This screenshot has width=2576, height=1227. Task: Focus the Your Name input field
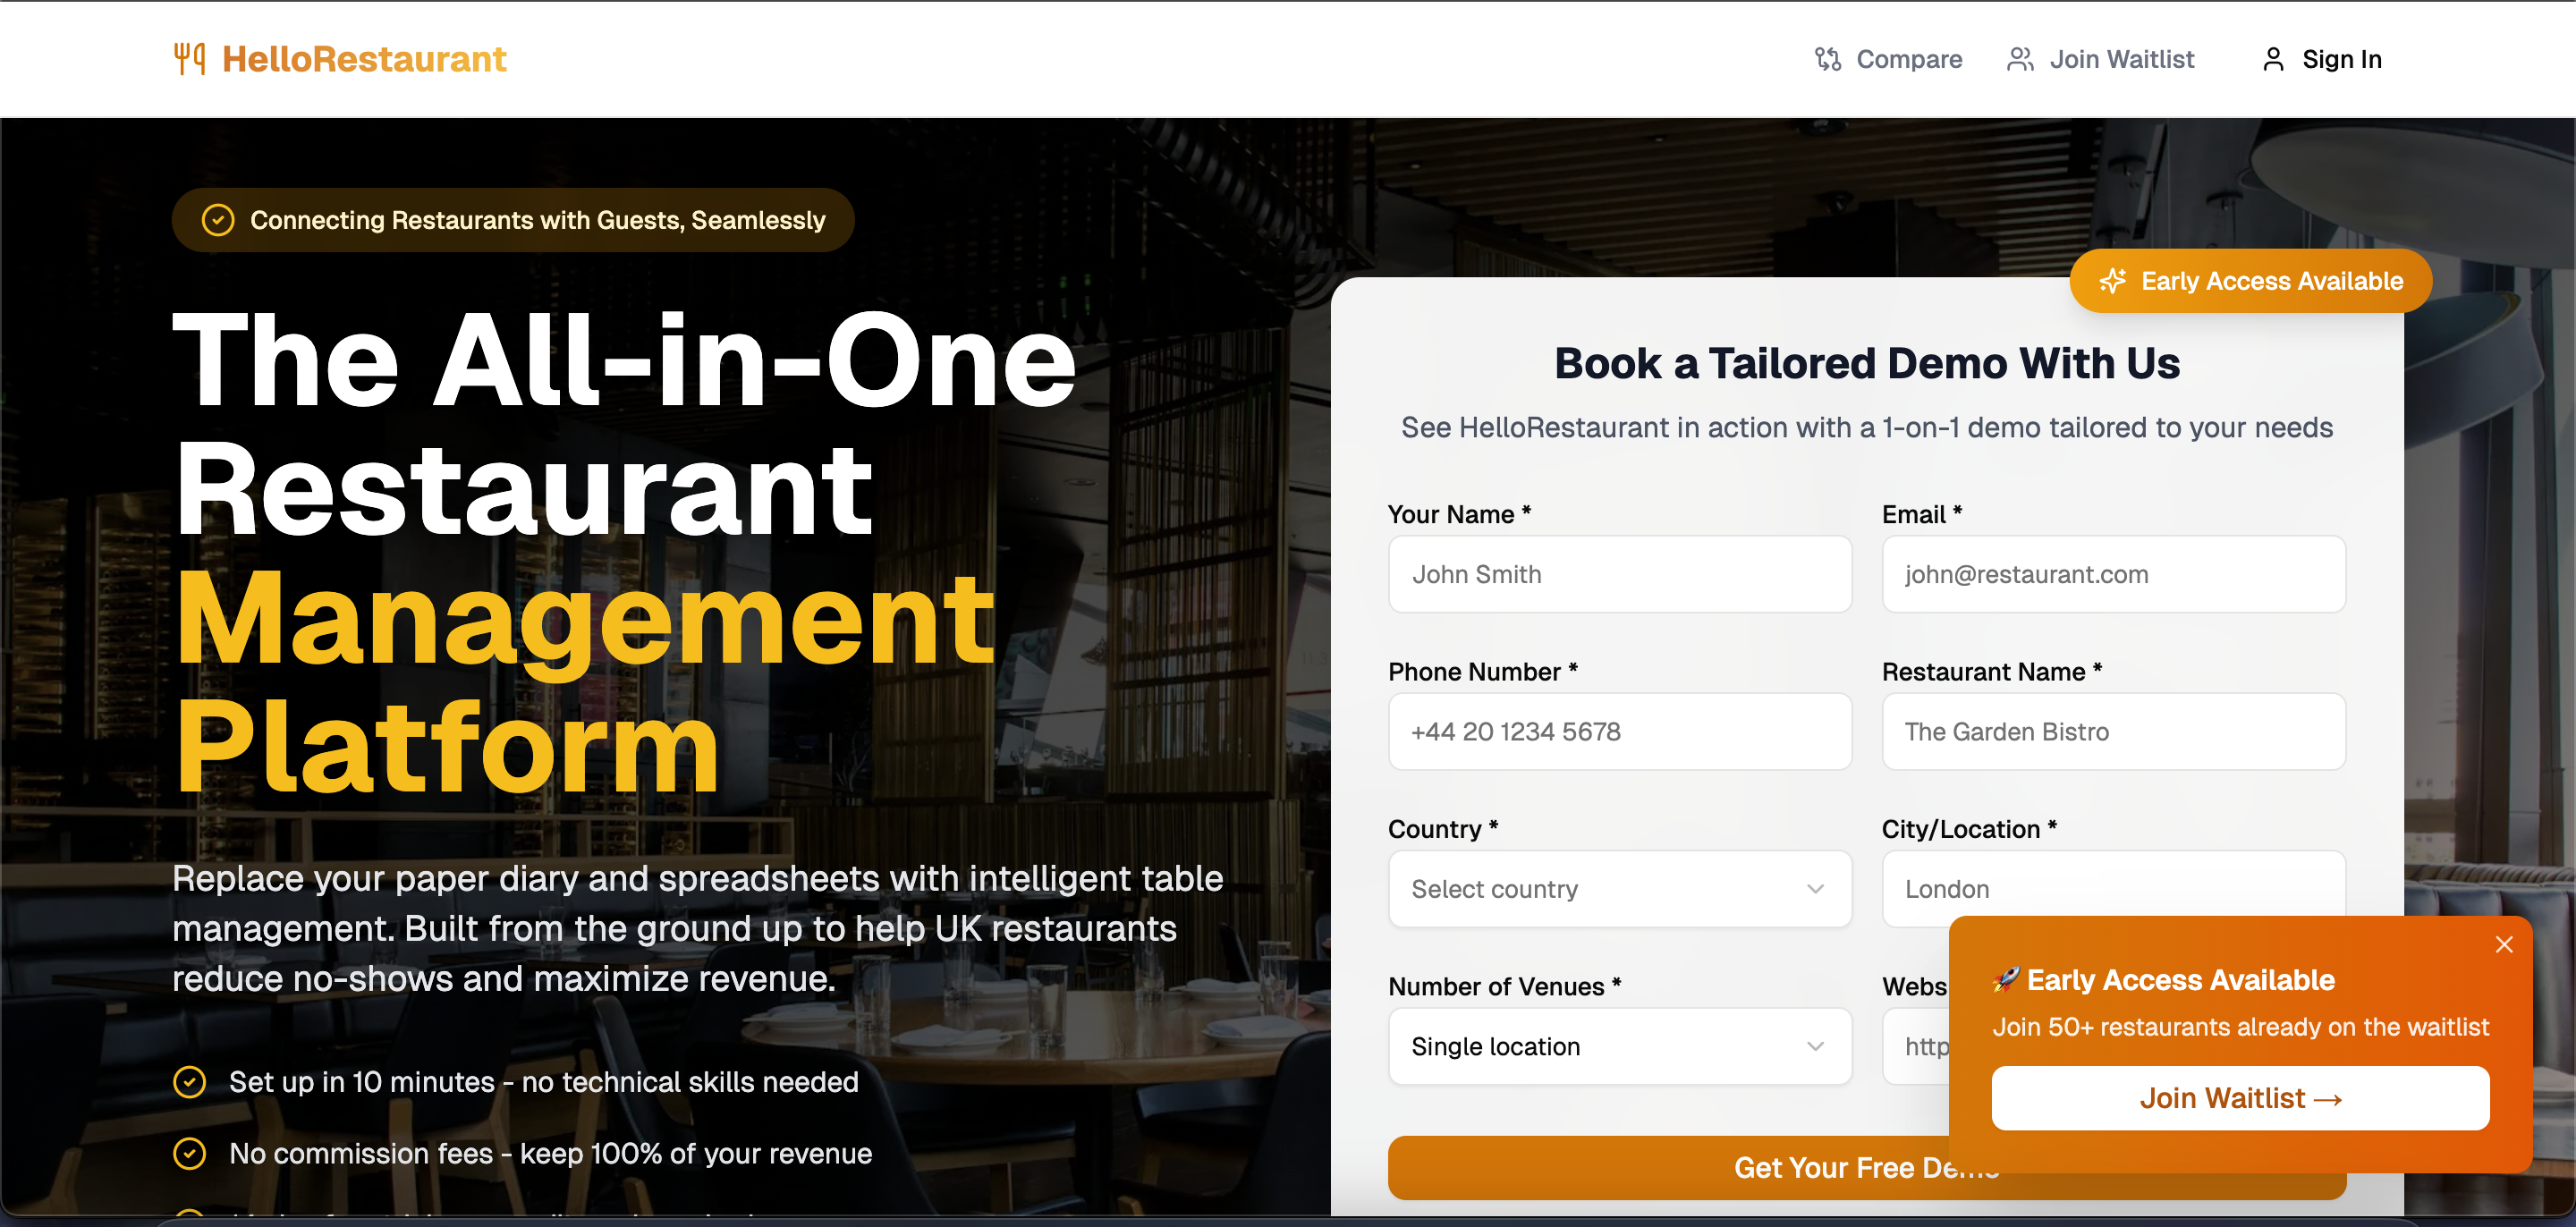1619,574
